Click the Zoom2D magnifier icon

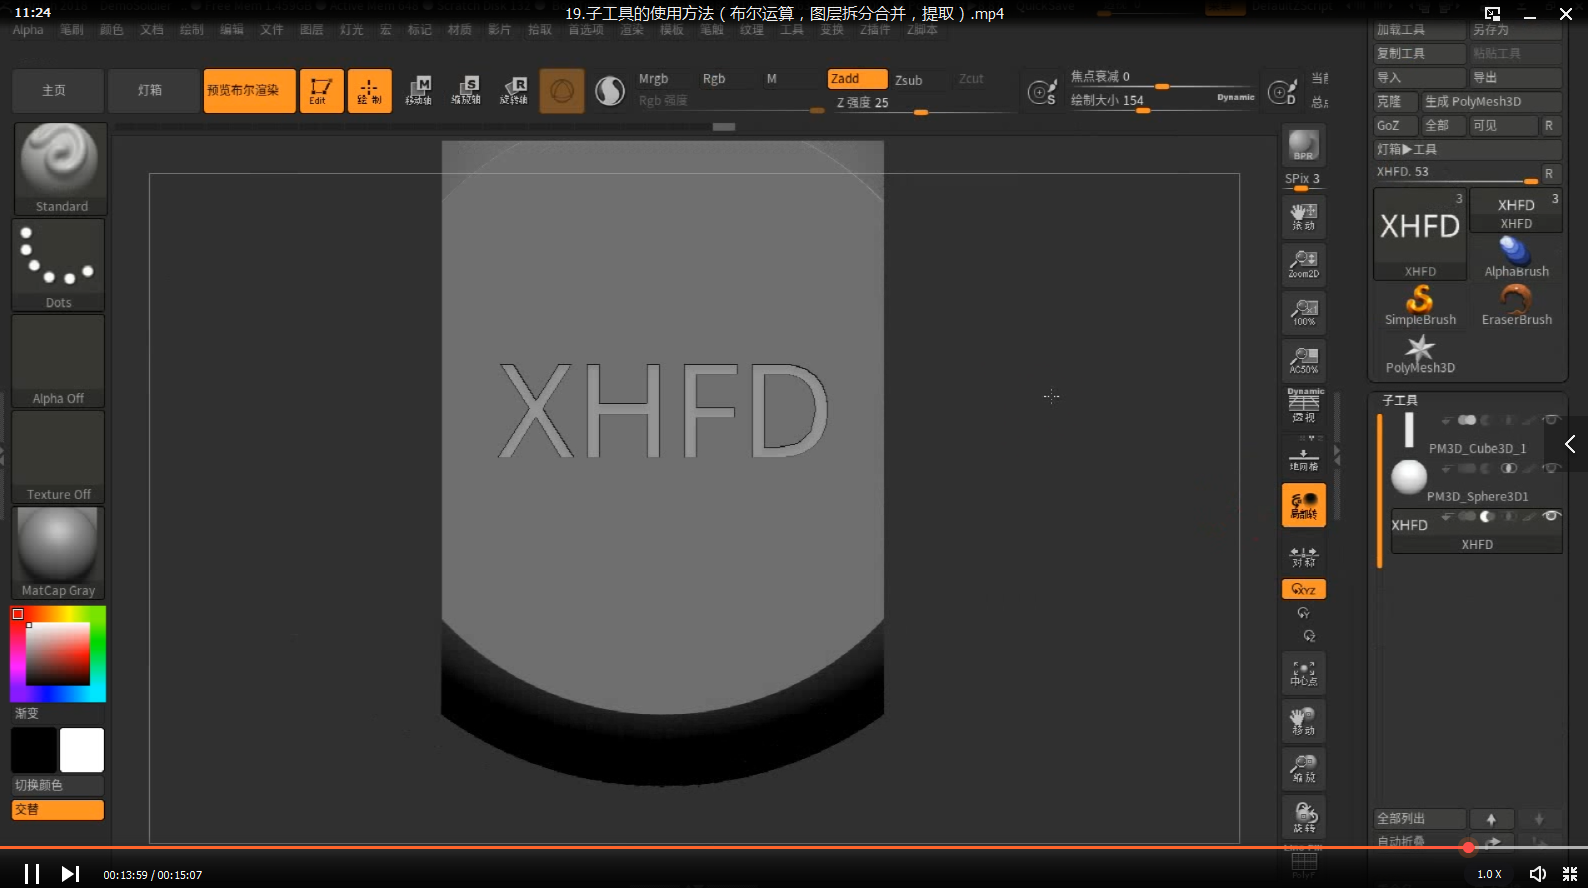1303,264
